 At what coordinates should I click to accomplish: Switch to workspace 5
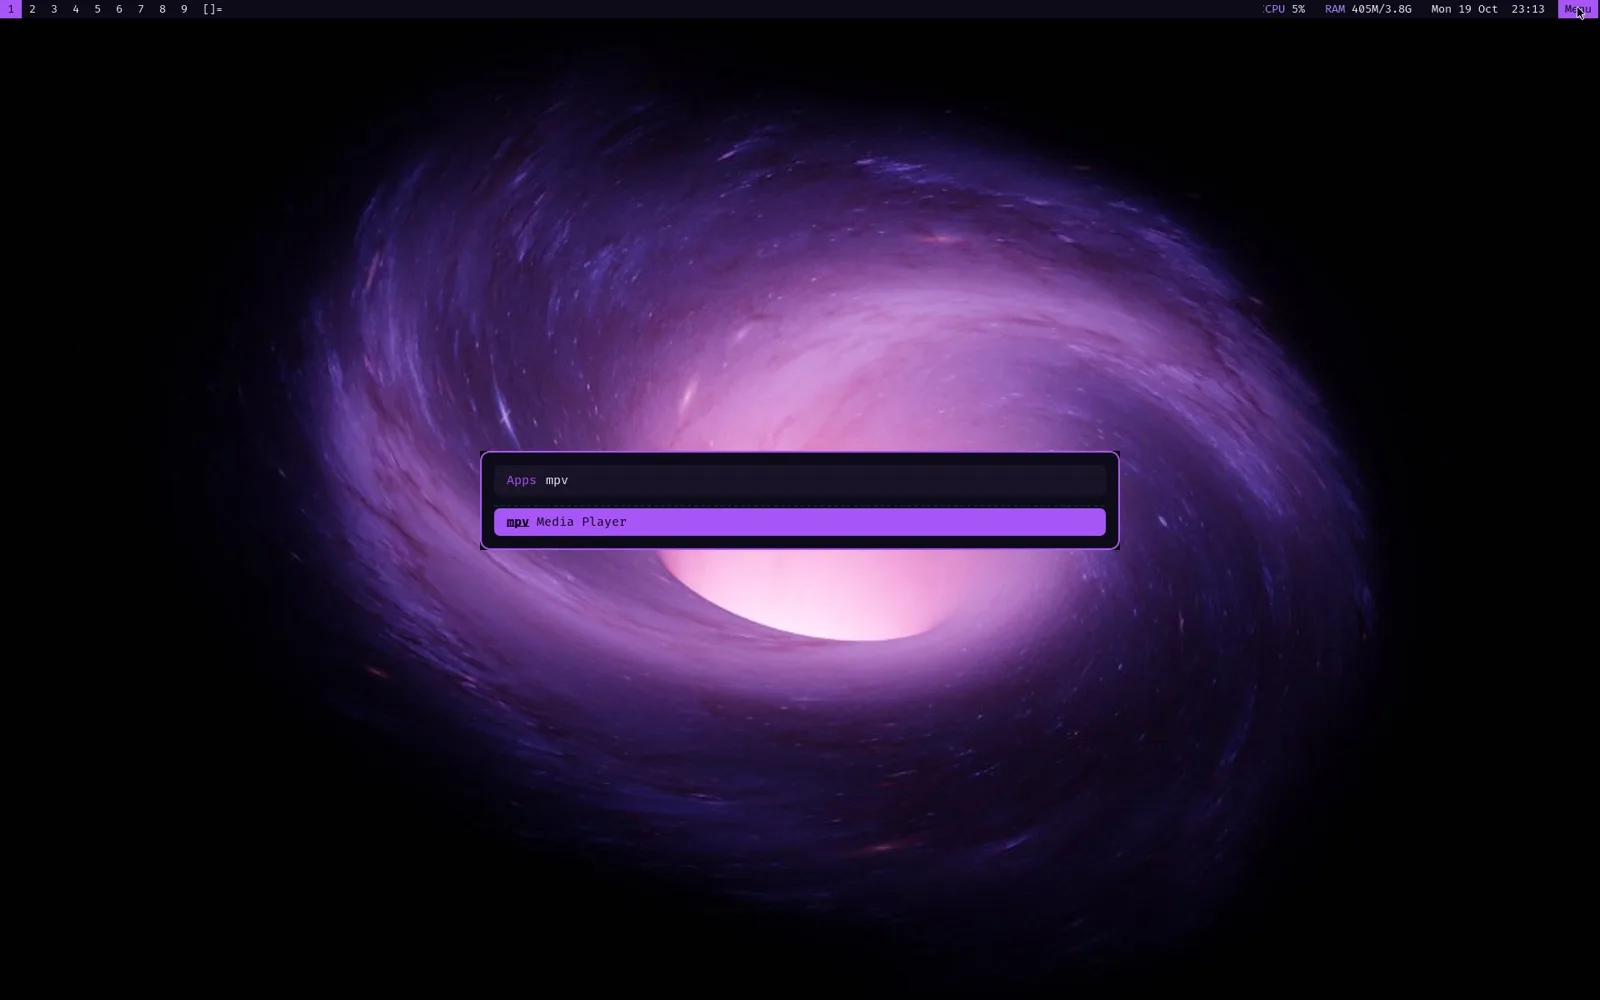tap(97, 9)
